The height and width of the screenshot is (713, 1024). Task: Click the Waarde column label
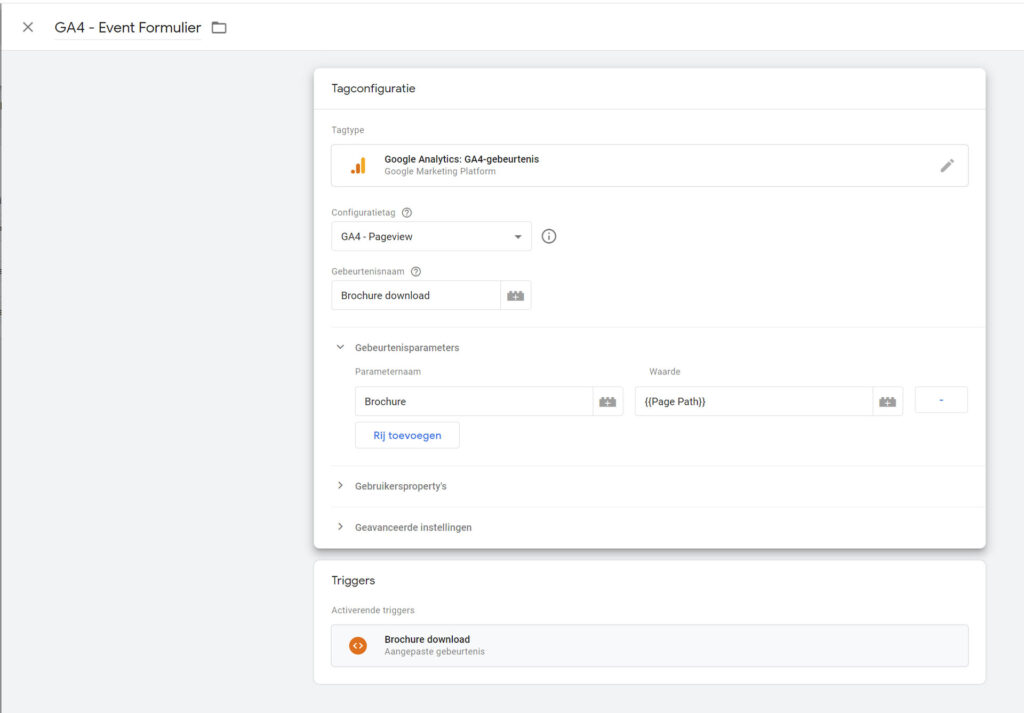coord(664,372)
